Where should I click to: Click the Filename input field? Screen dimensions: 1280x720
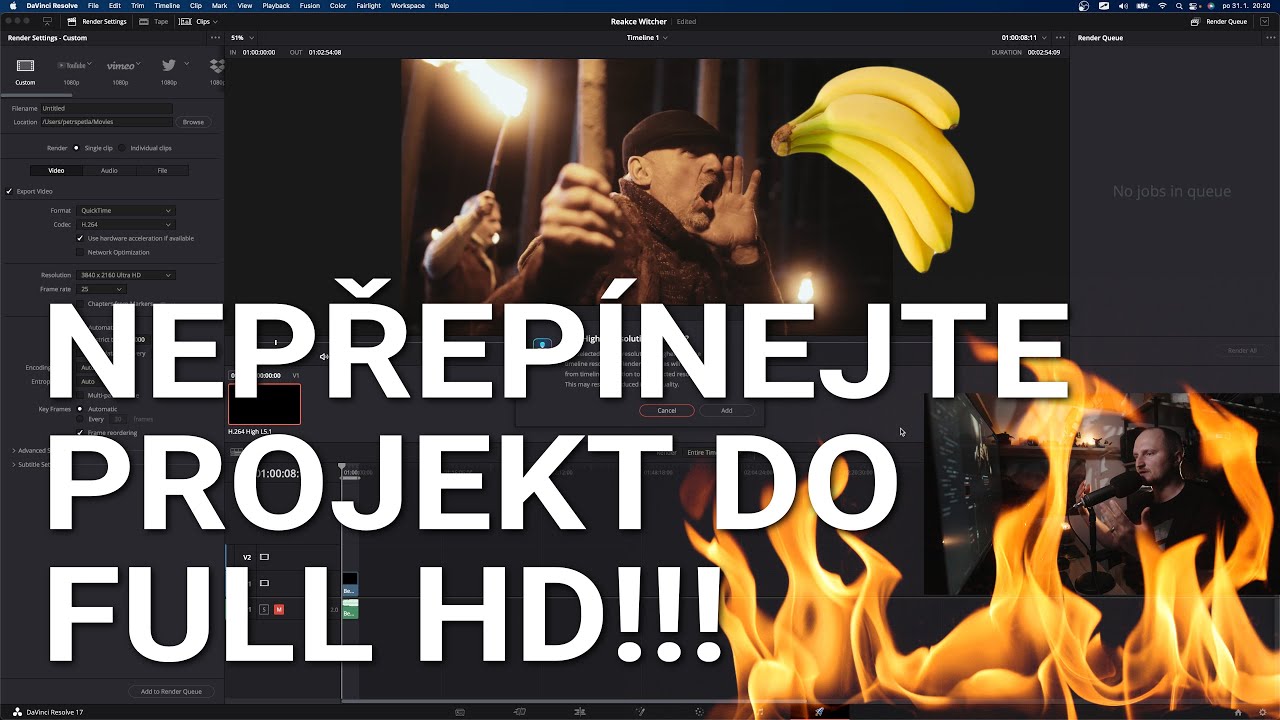pos(107,108)
